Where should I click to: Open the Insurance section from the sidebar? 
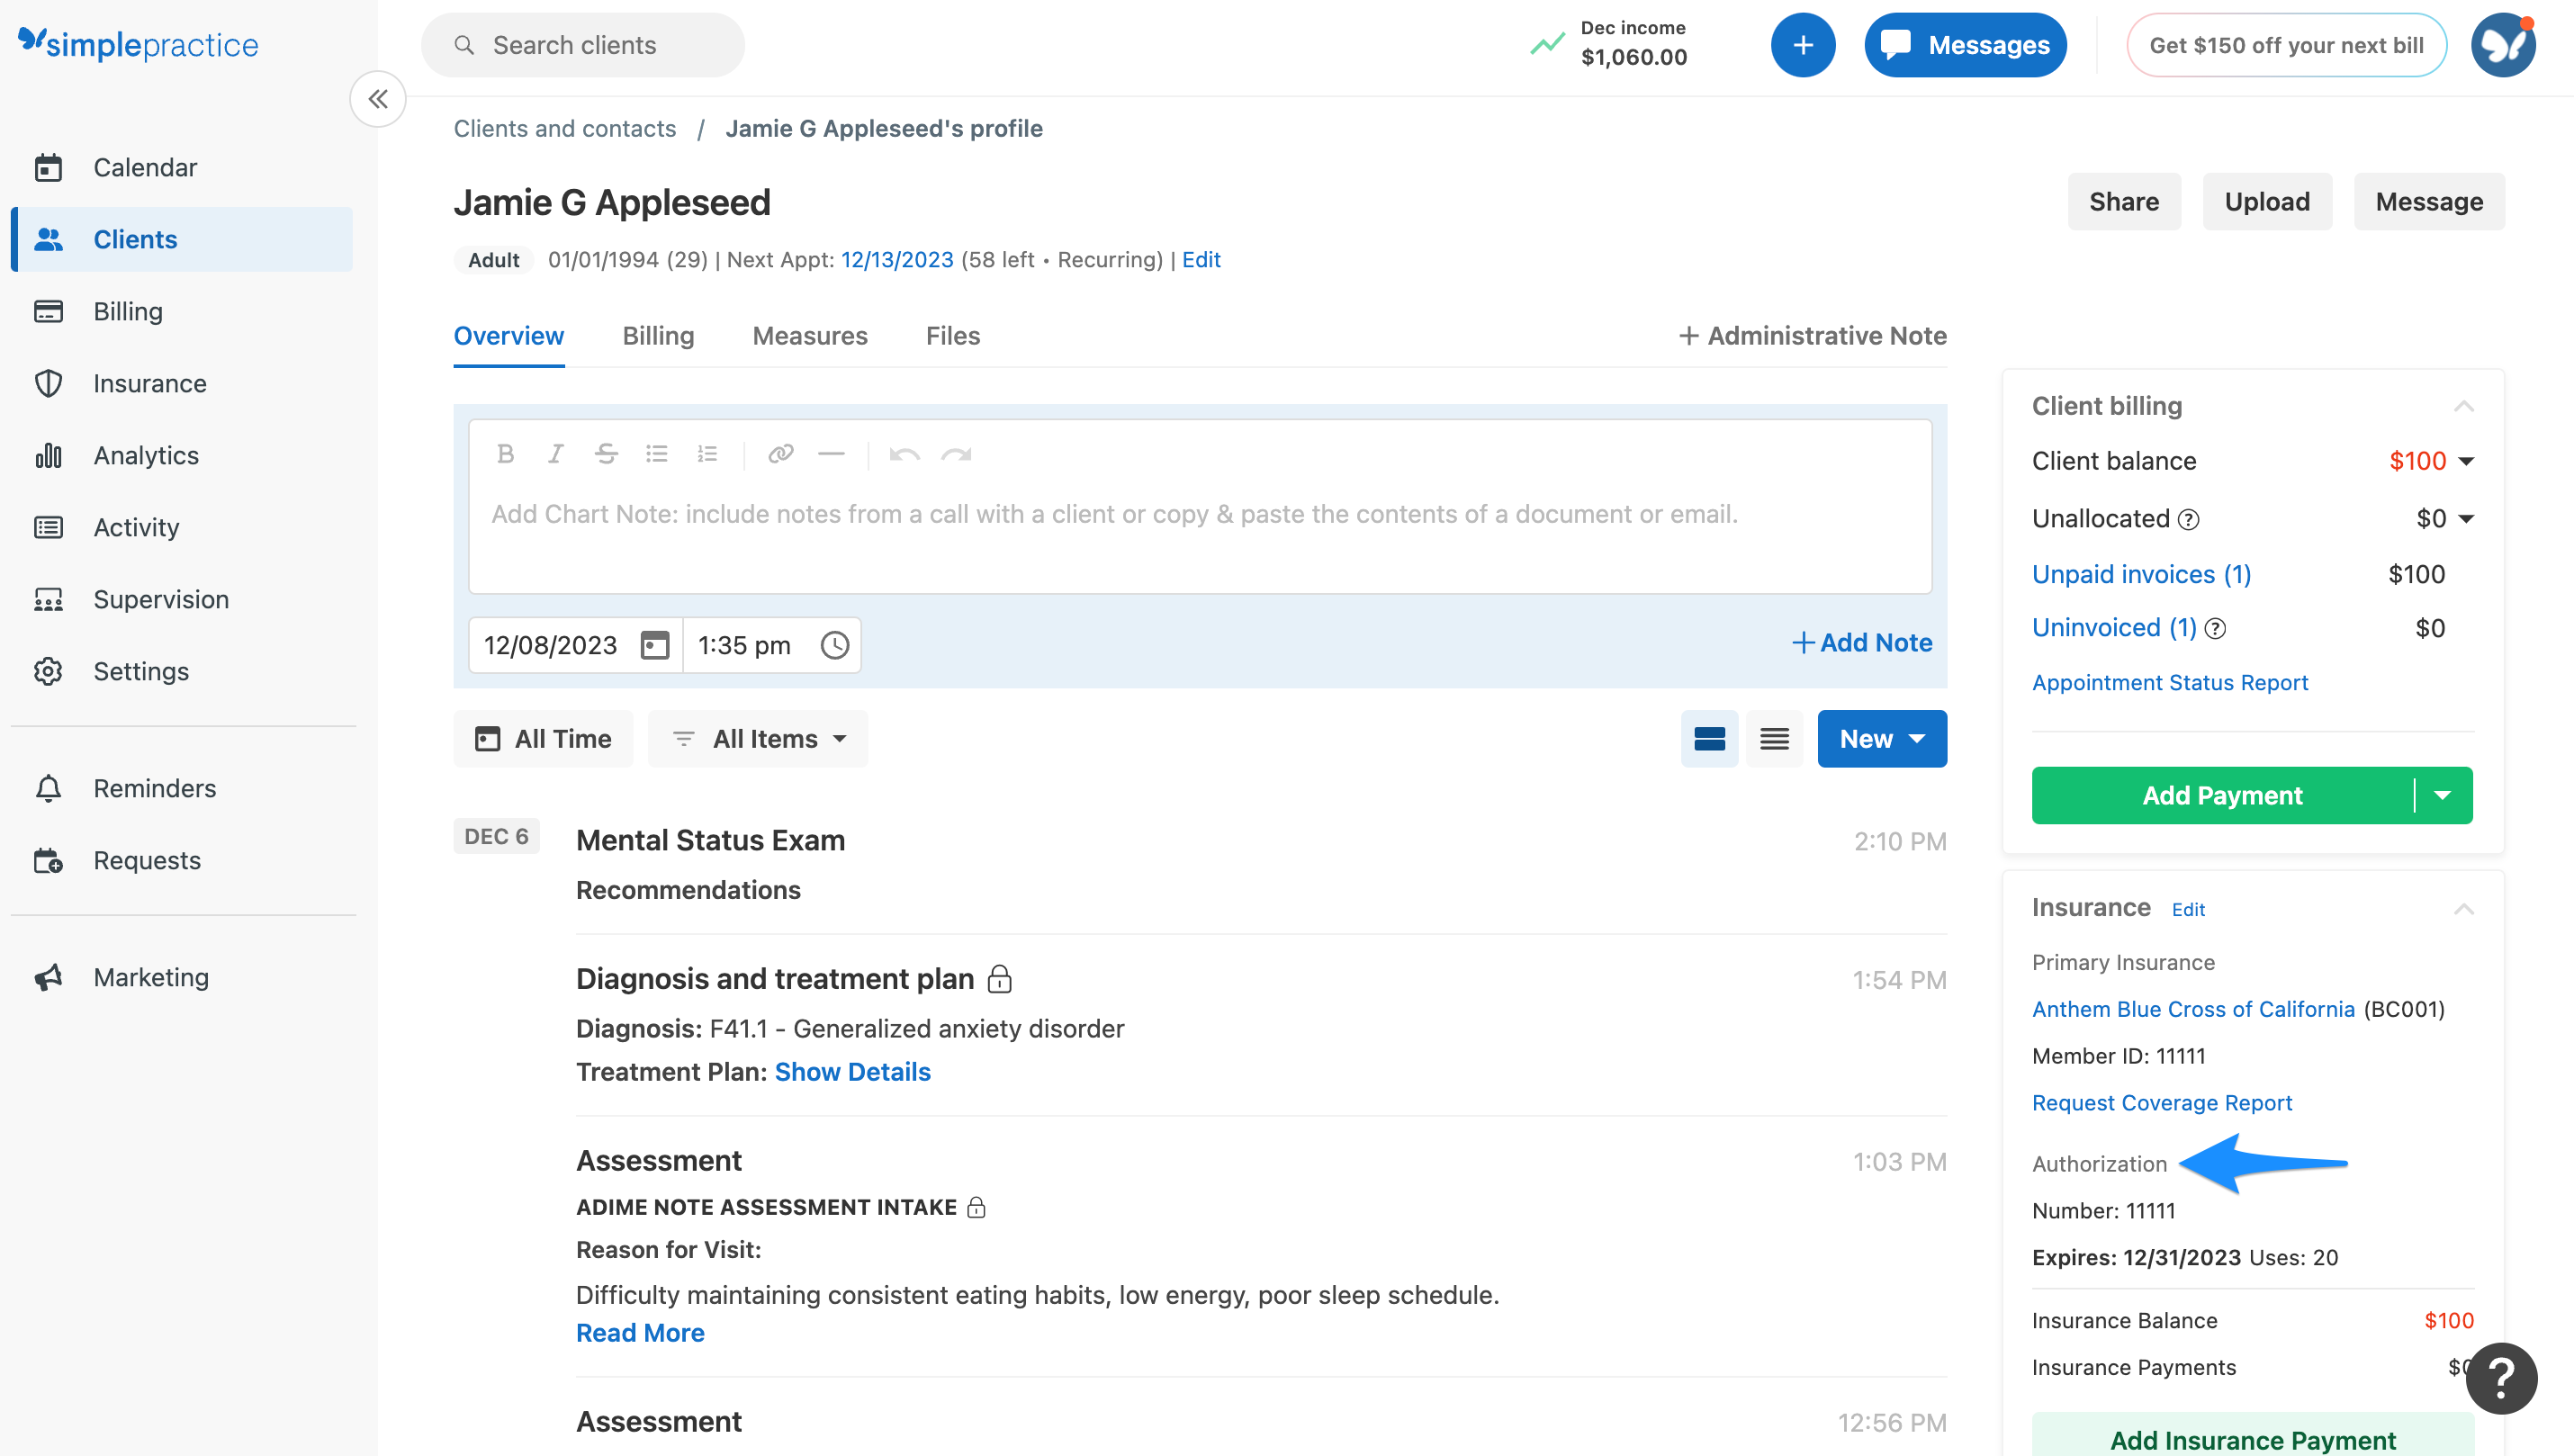(x=150, y=383)
